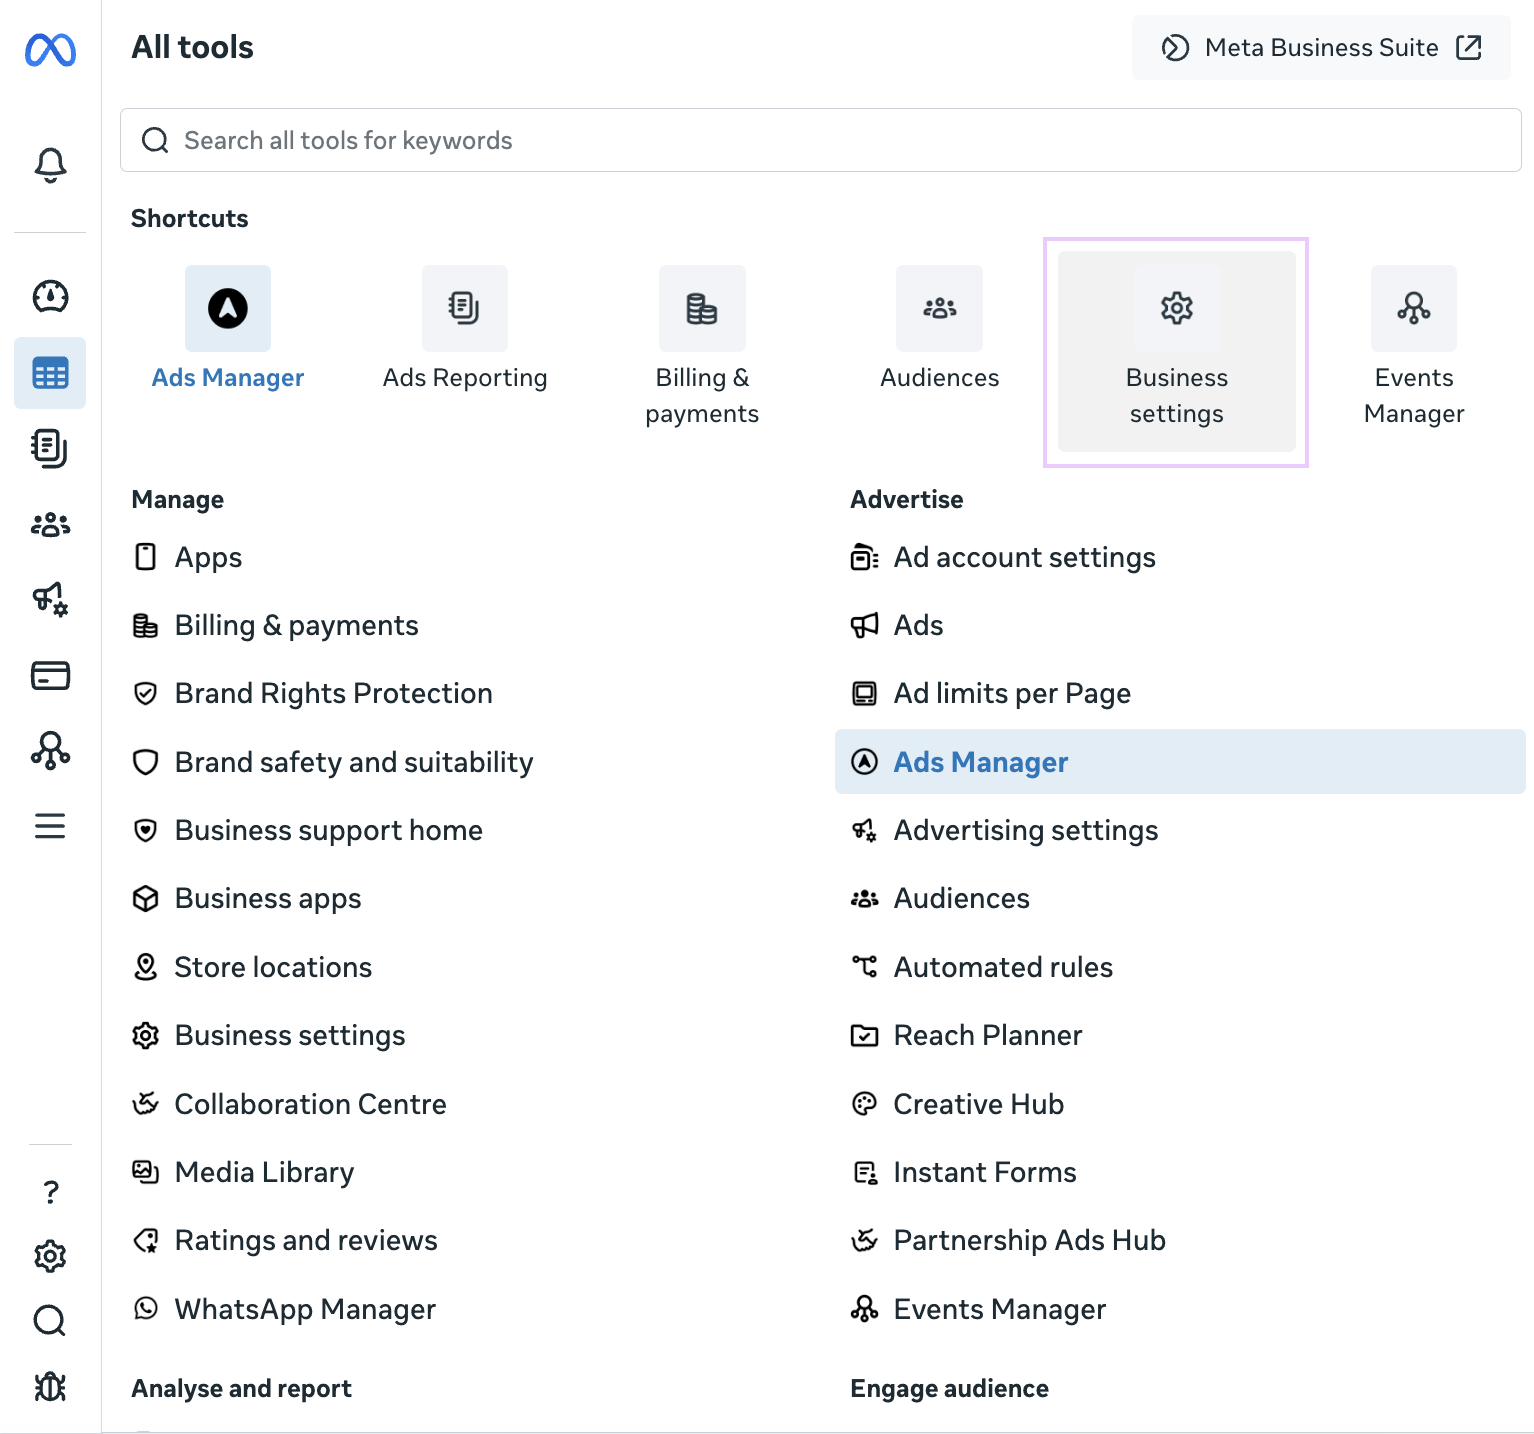Open Billing card icon in left sidebar
The image size is (1534, 1434).
coord(50,675)
